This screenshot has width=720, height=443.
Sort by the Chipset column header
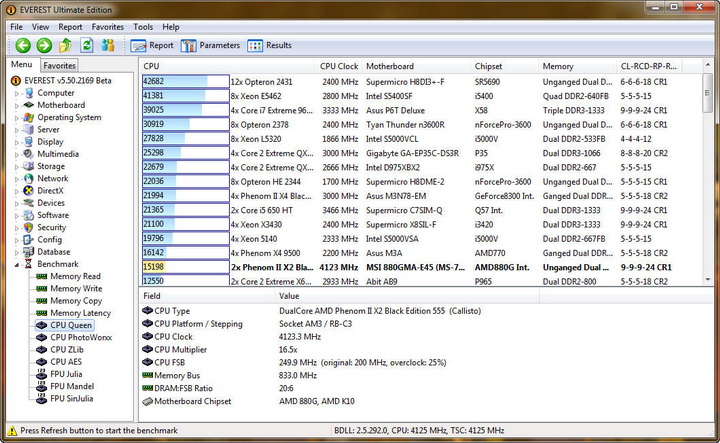(504, 66)
